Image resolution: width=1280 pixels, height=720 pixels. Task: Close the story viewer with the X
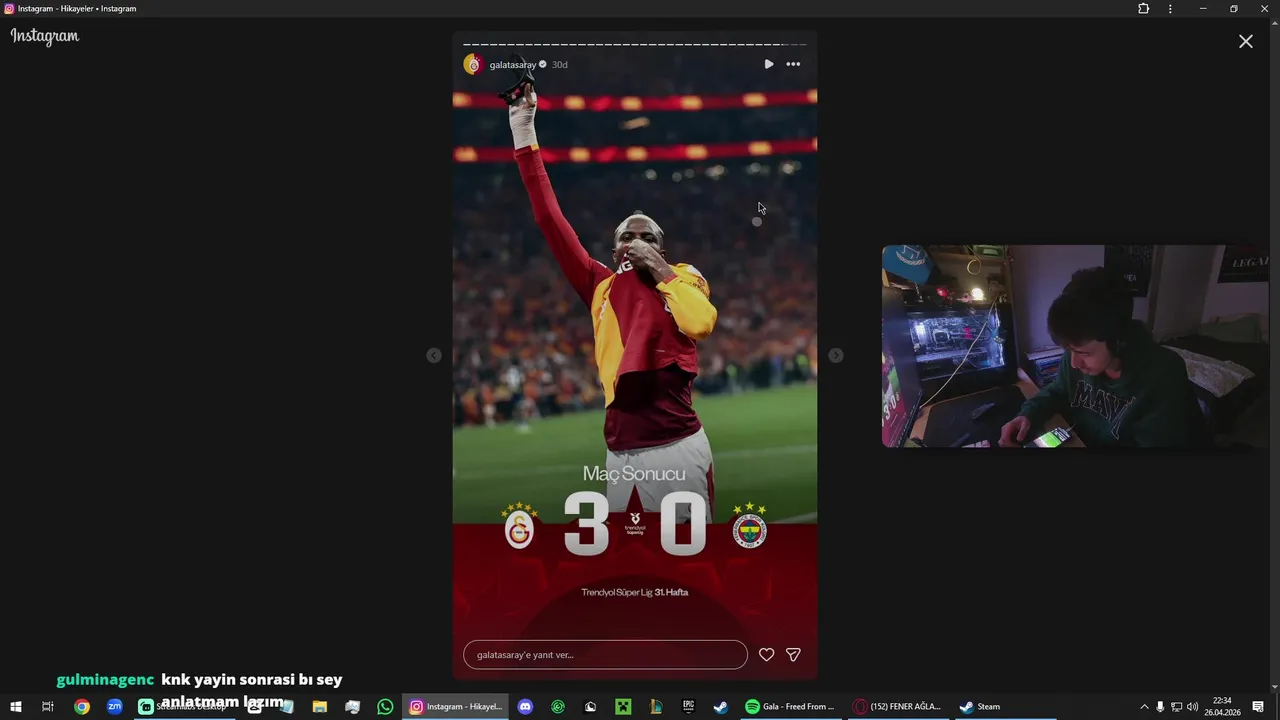click(1245, 41)
